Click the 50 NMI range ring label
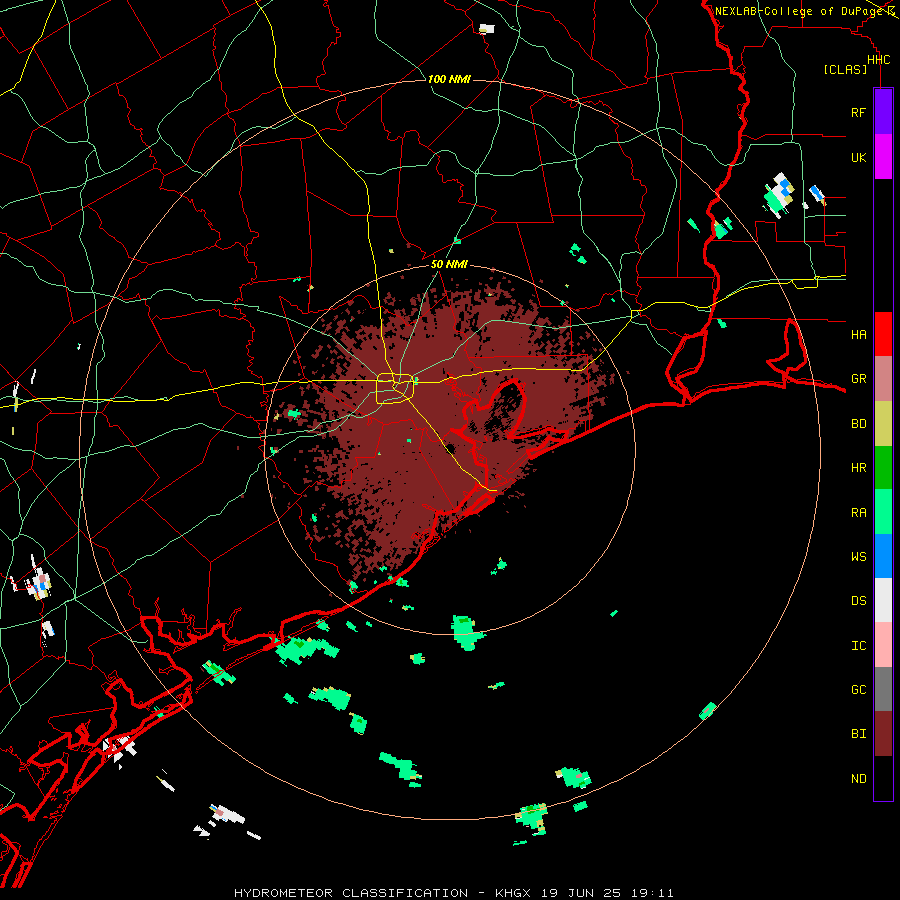This screenshot has height=900, width=900. point(449,264)
